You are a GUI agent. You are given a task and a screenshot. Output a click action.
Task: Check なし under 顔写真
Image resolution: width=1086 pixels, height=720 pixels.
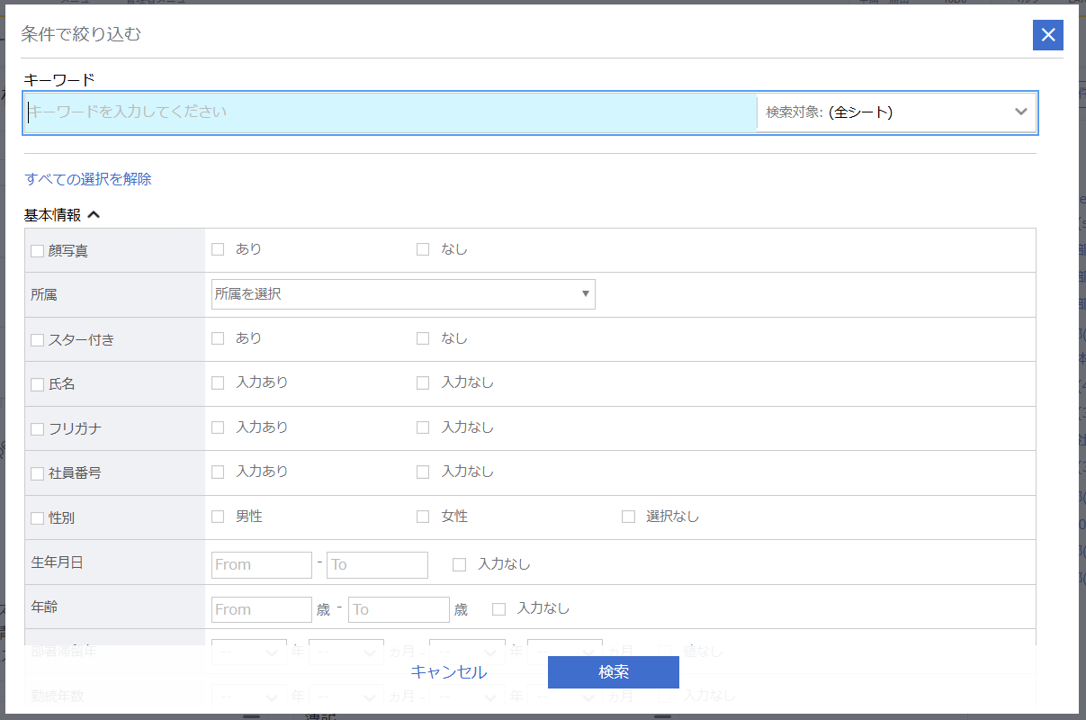point(423,249)
